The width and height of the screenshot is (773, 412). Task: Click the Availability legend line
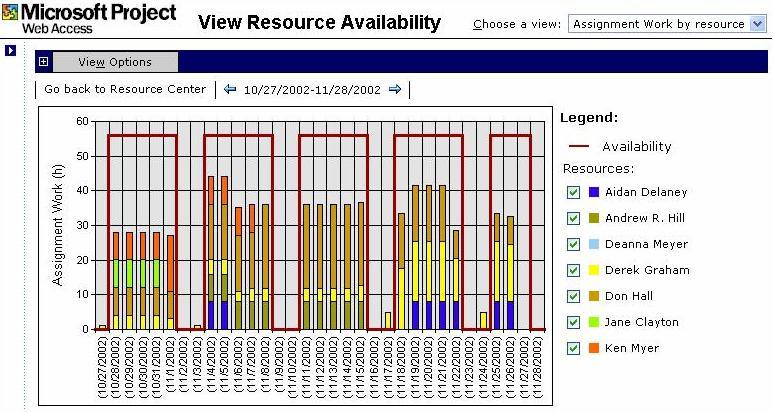tap(579, 146)
